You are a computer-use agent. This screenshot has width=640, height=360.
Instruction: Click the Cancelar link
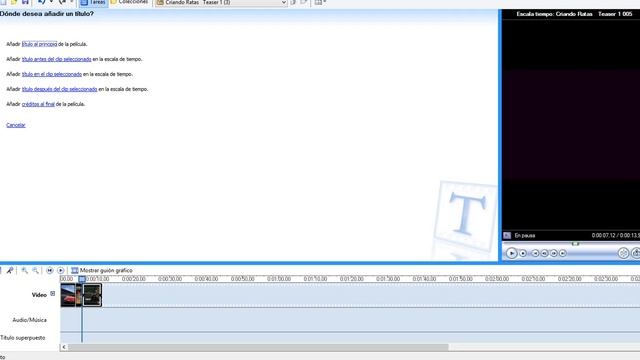(x=16, y=125)
